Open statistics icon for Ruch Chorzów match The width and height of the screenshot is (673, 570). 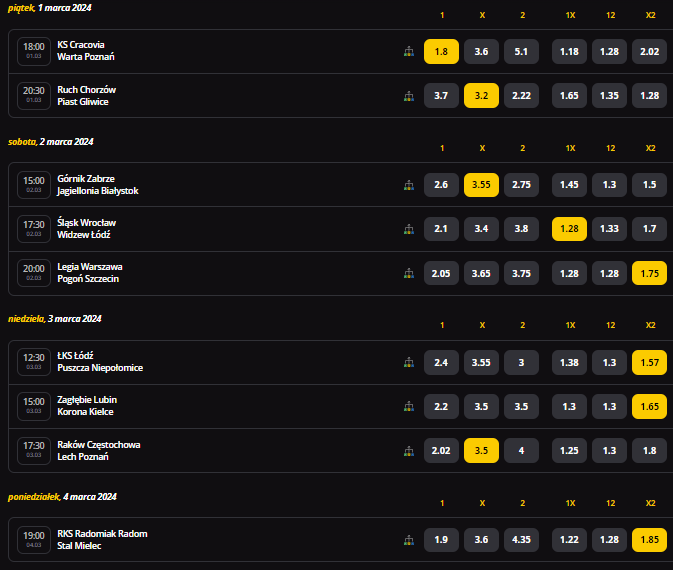pyautogui.click(x=409, y=96)
